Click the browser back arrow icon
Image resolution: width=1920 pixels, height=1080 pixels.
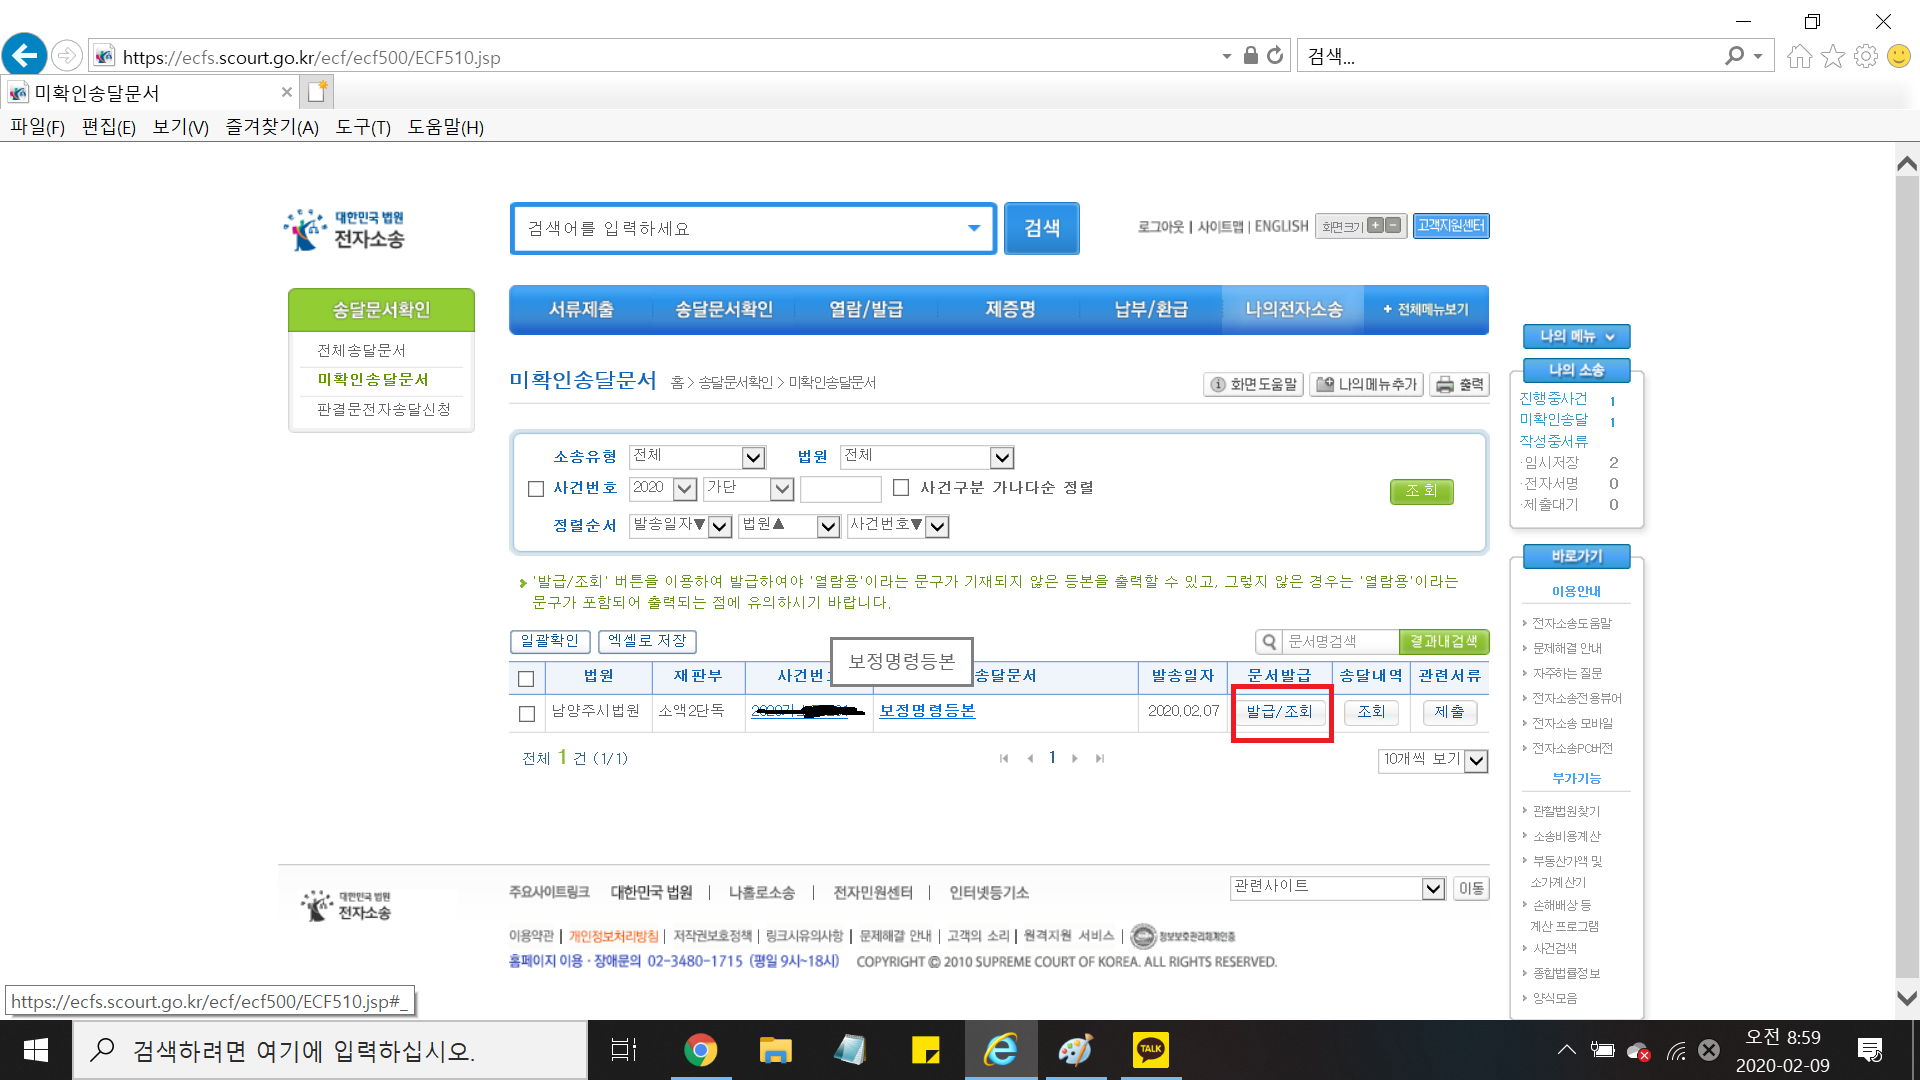pos(25,55)
